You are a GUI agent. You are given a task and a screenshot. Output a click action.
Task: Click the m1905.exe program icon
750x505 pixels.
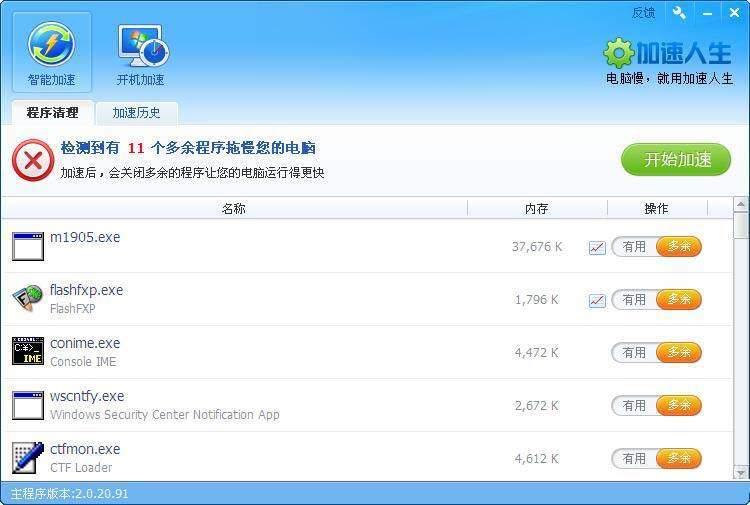(28, 246)
